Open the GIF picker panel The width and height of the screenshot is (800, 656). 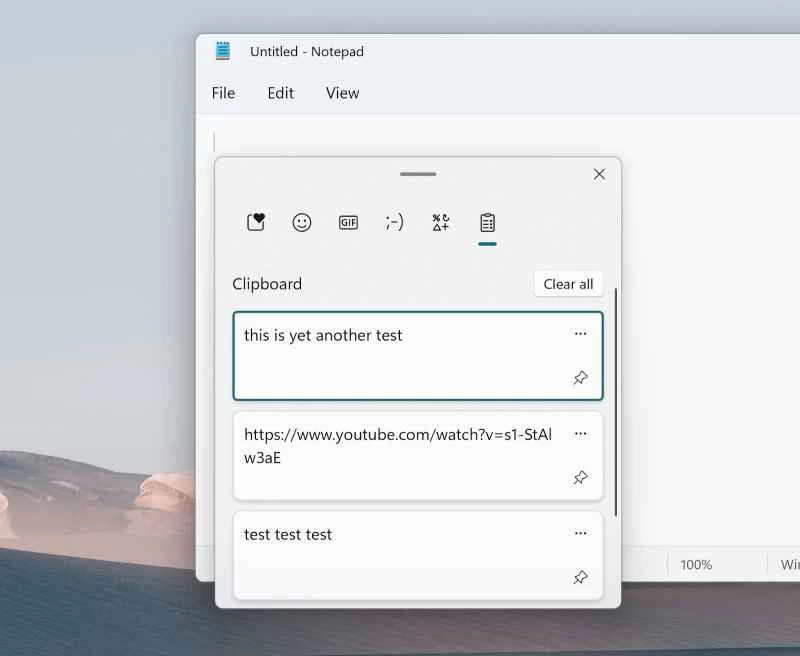(348, 222)
